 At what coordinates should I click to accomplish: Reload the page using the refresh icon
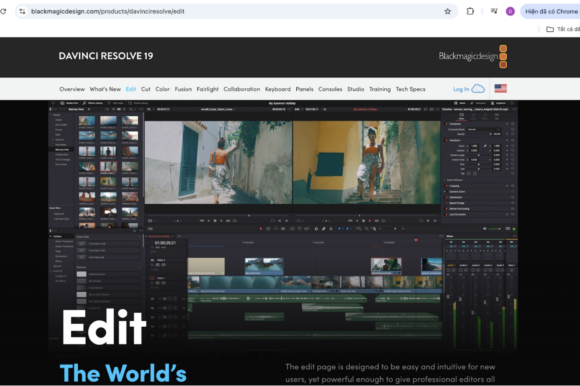[x=3, y=11]
